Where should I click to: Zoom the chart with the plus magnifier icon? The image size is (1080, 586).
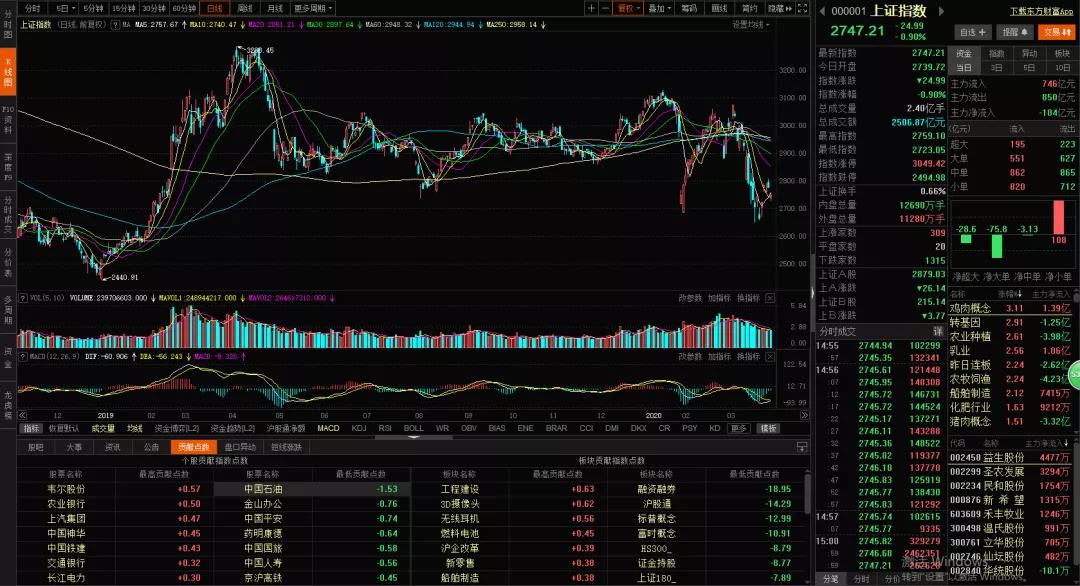(x=591, y=8)
